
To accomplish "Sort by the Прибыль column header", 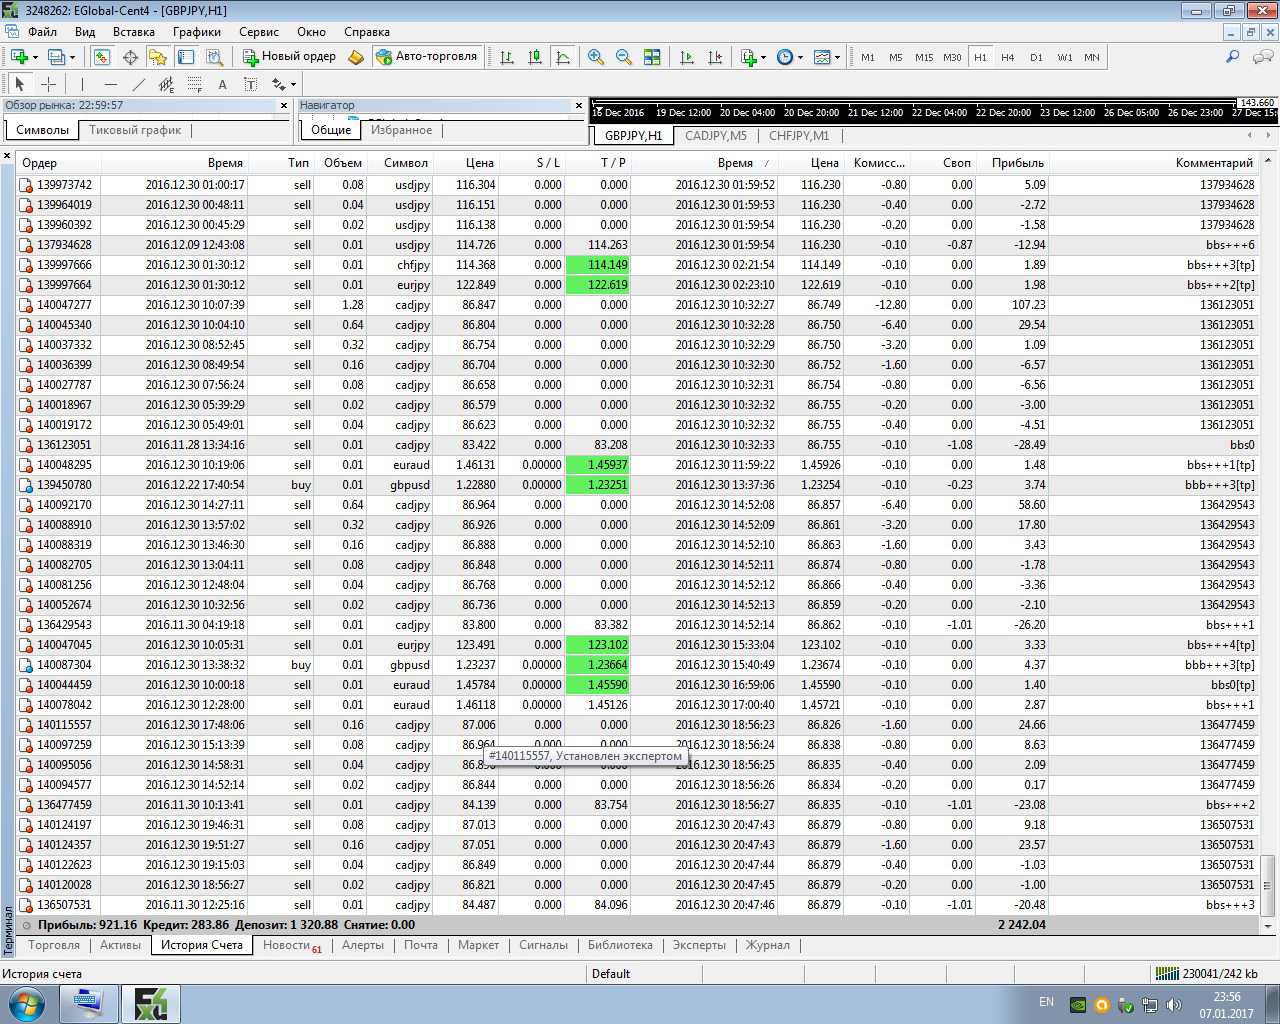I will (1017, 162).
